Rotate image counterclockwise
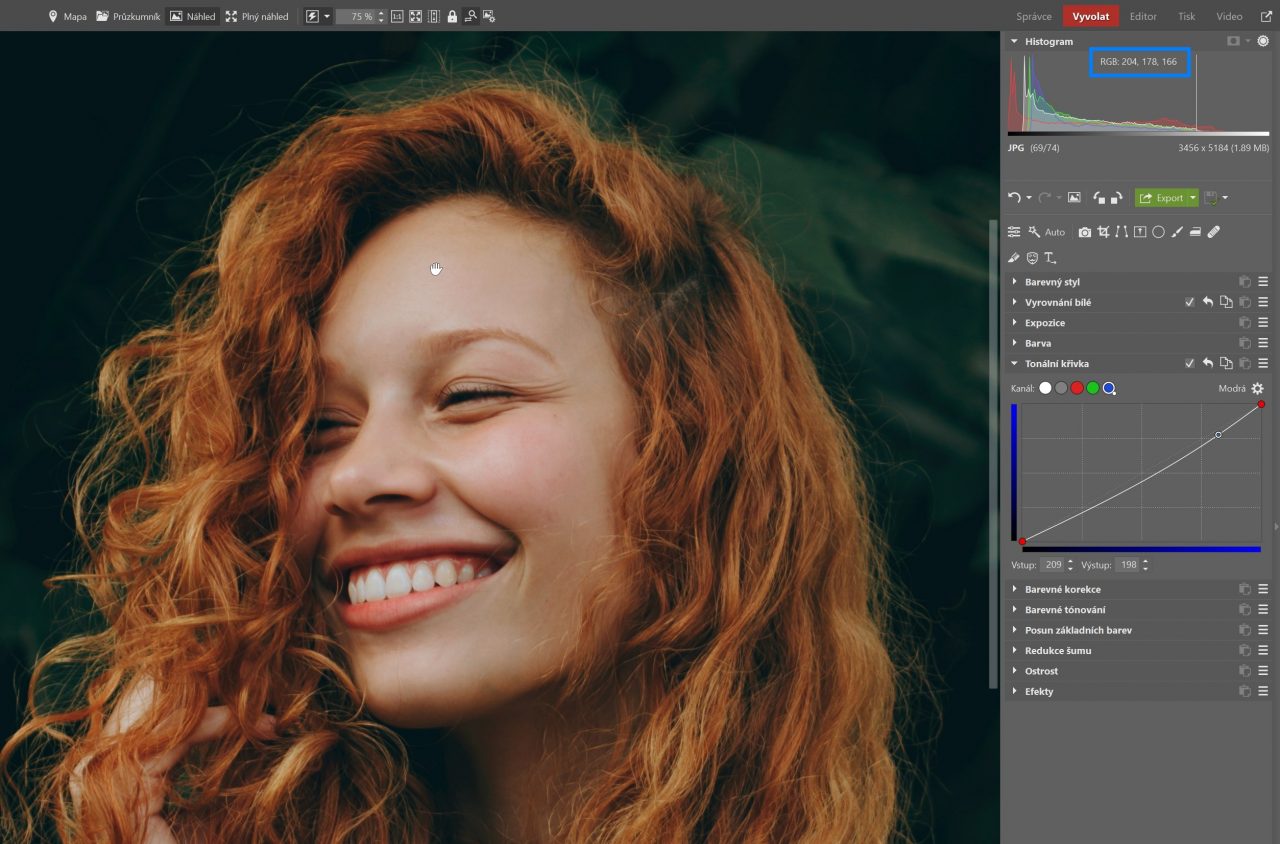The height and width of the screenshot is (844, 1280). [x=1100, y=198]
